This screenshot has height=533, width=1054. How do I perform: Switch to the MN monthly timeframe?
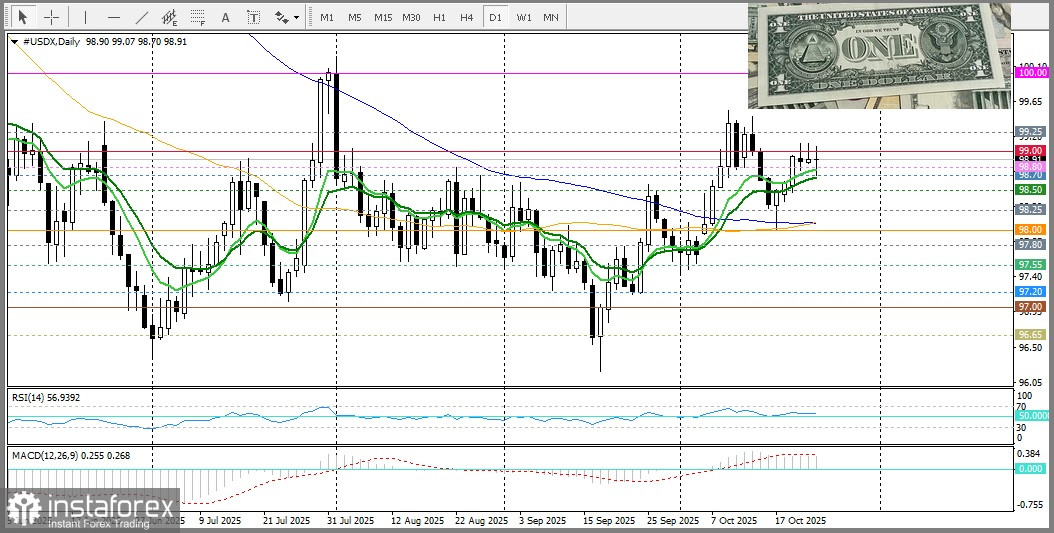pyautogui.click(x=551, y=17)
